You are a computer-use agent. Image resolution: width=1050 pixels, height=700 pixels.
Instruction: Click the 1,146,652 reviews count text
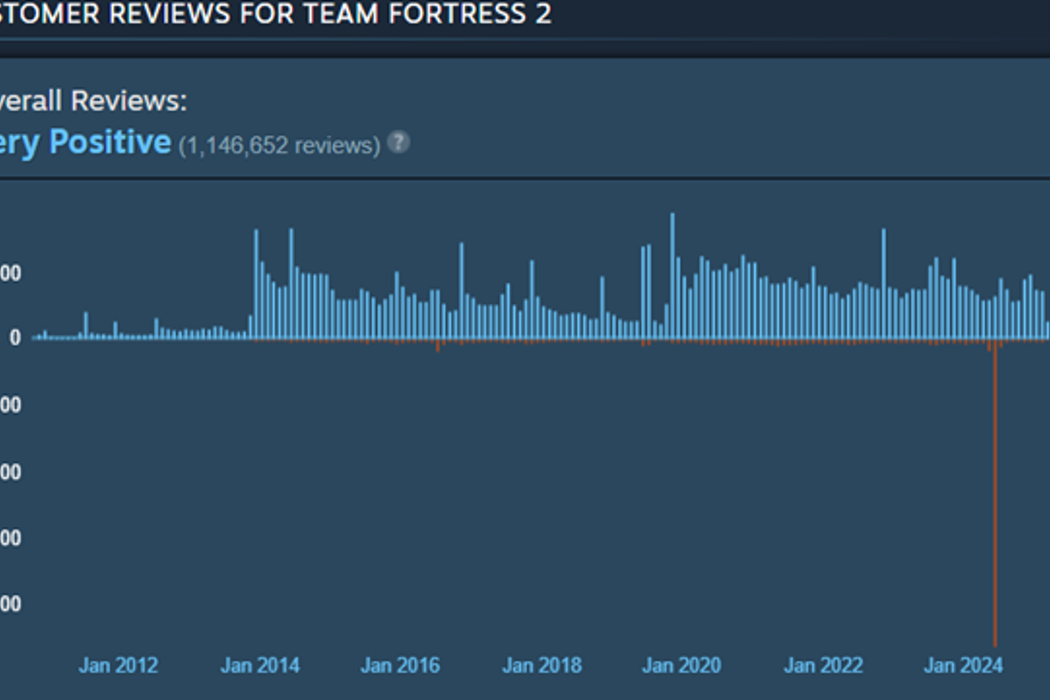279,146
